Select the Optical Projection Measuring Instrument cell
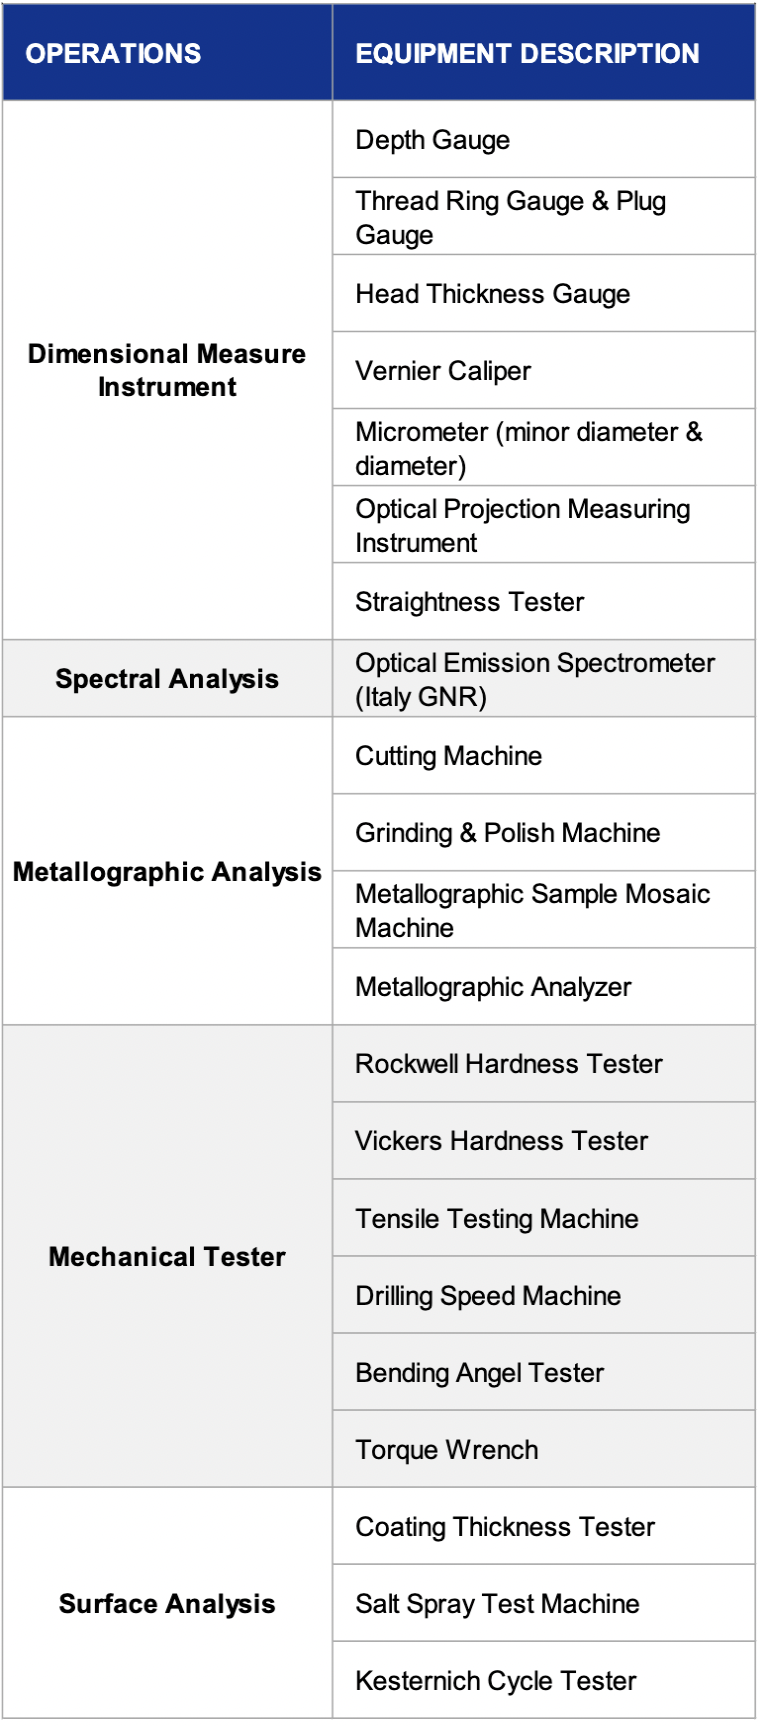The height and width of the screenshot is (1726, 760). click(544, 525)
